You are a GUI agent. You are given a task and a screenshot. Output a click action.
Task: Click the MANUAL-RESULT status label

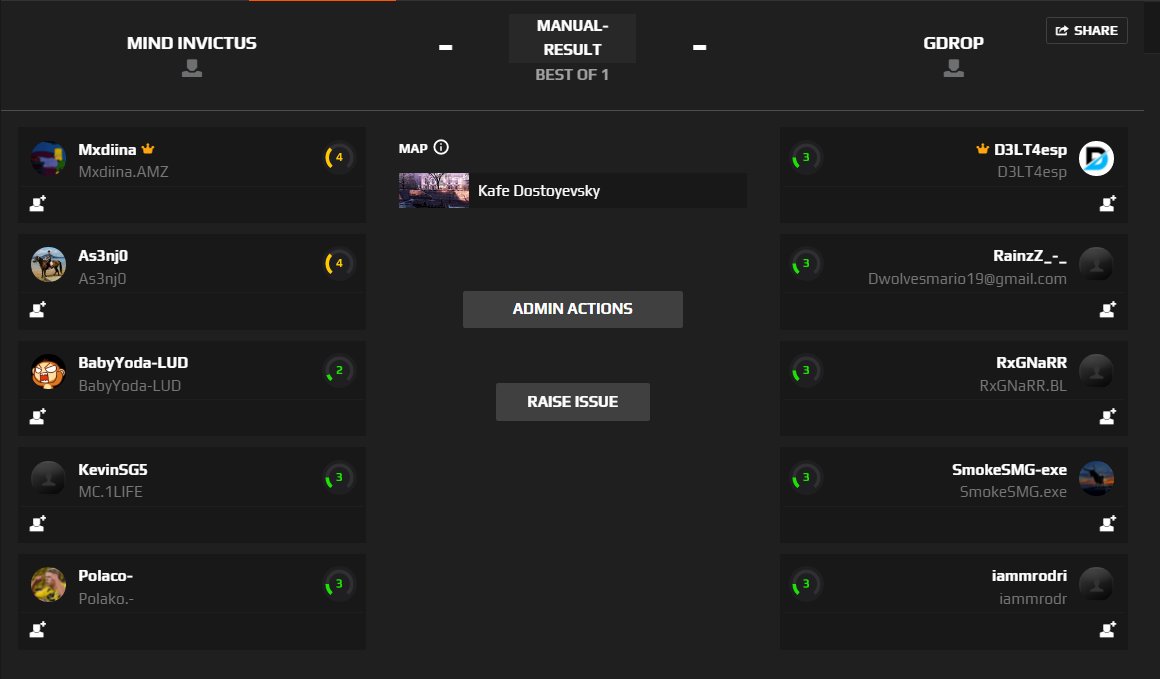573,38
